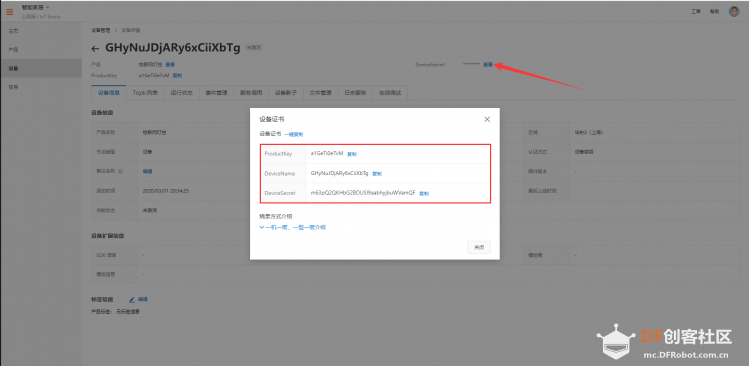Click the pencil icon next to 标签信息
The image size is (749, 366).
click(132, 300)
